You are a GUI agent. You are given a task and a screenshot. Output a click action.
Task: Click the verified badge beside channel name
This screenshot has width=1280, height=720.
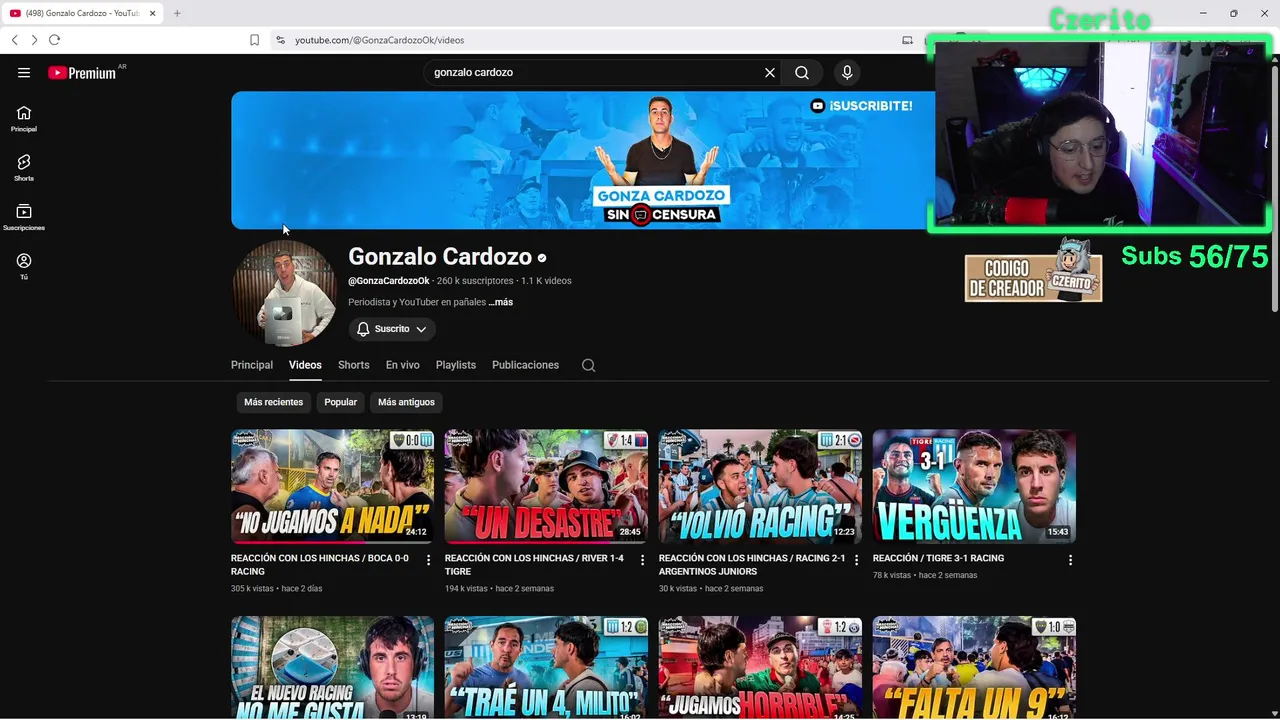pyautogui.click(x=542, y=258)
